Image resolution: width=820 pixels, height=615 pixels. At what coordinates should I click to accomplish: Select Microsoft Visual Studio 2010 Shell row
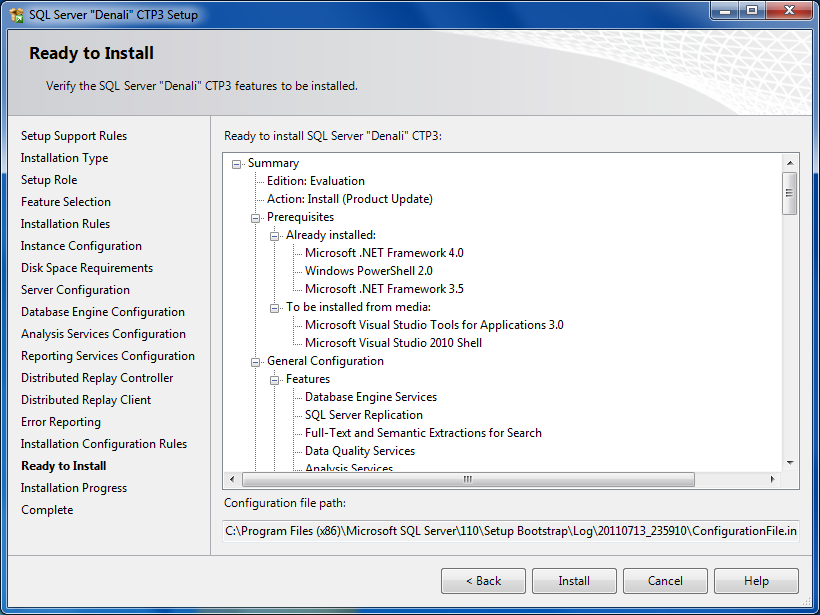pyautogui.click(x=393, y=343)
